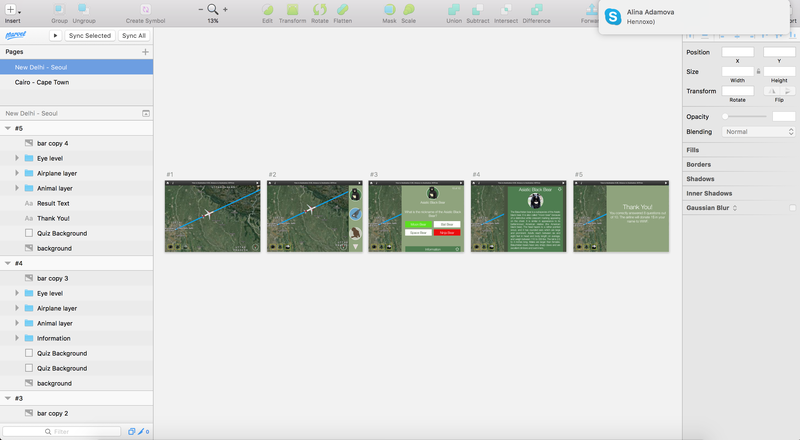
Task: Expand the Information folder in #4
Action: (x=17, y=338)
